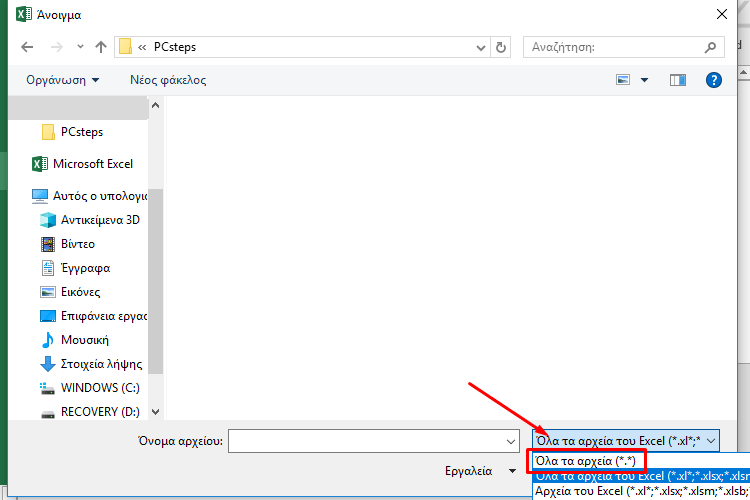Create folder with Νέος φάκελος
This screenshot has width=750, height=500.
(x=168, y=80)
